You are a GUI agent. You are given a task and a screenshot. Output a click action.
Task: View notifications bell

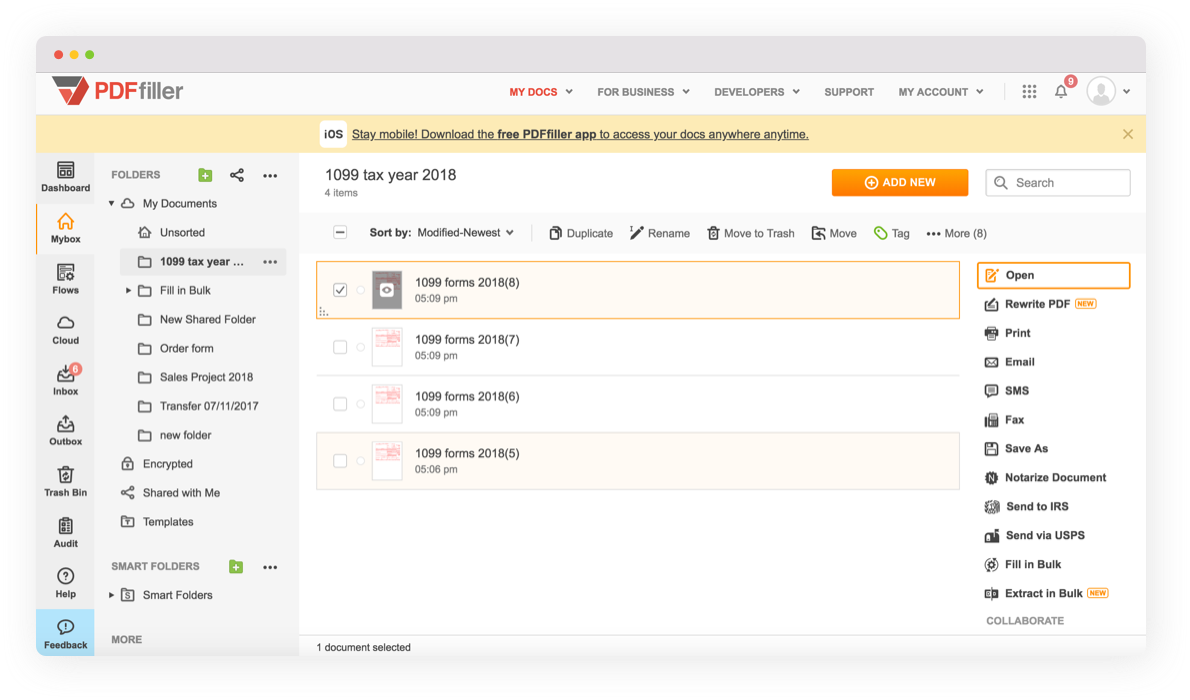pyautogui.click(x=1061, y=92)
